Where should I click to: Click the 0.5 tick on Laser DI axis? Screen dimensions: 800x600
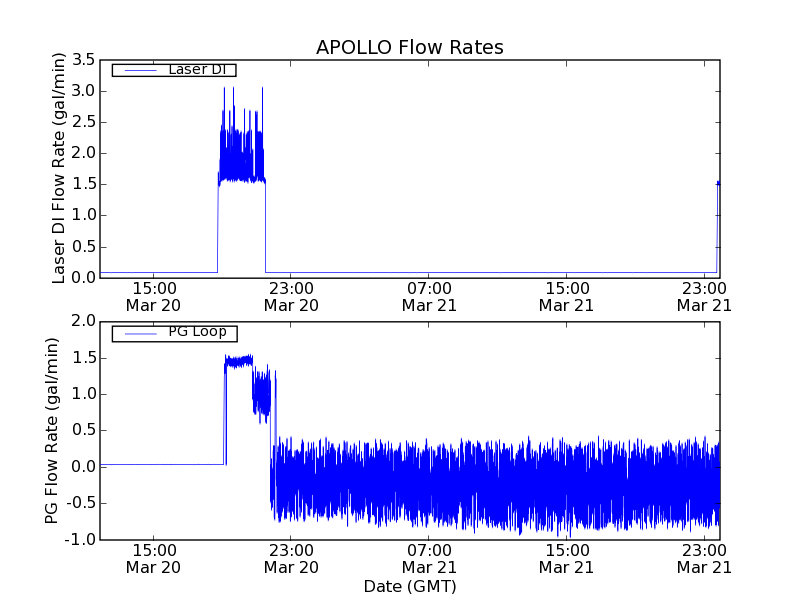tap(84, 247)
